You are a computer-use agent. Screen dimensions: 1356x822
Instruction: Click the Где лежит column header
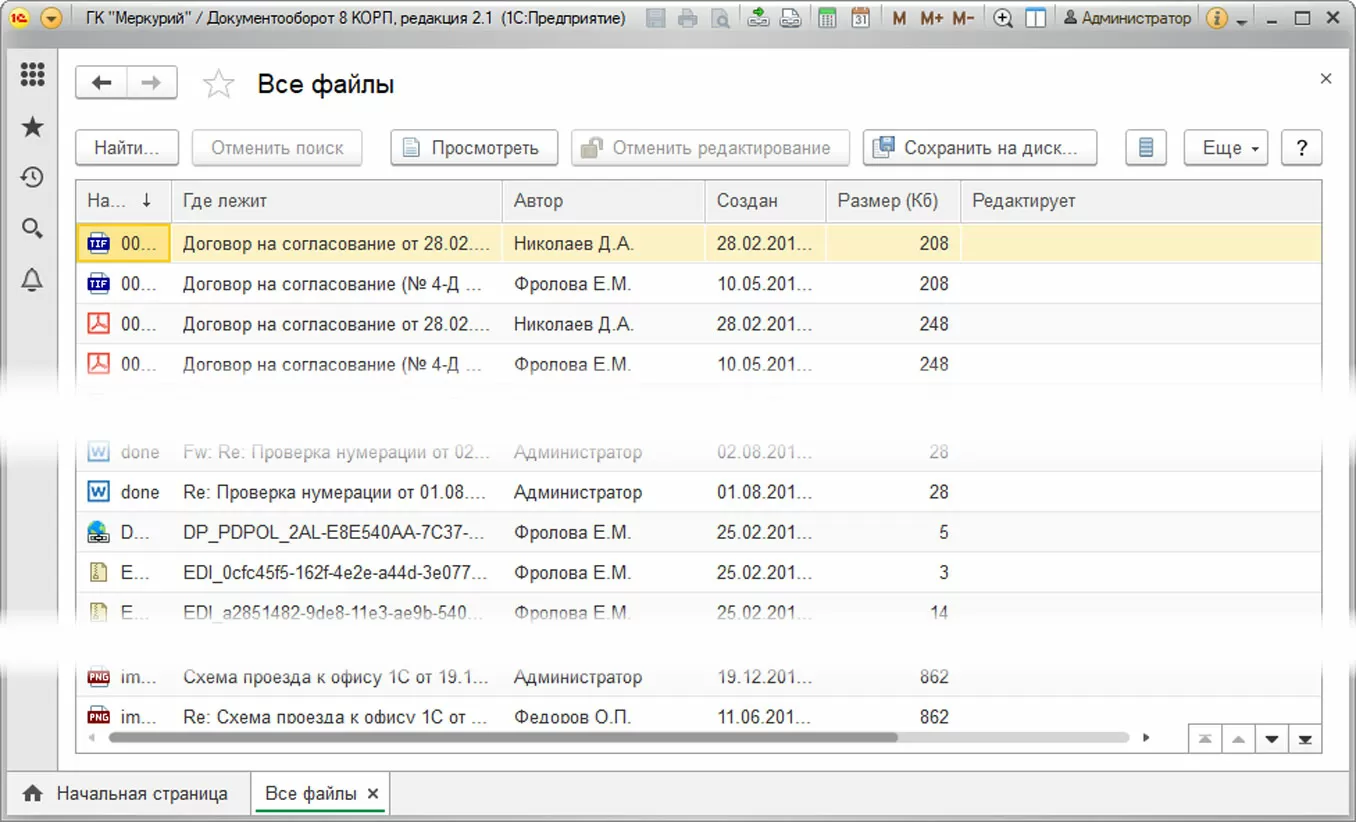[336, 201]
